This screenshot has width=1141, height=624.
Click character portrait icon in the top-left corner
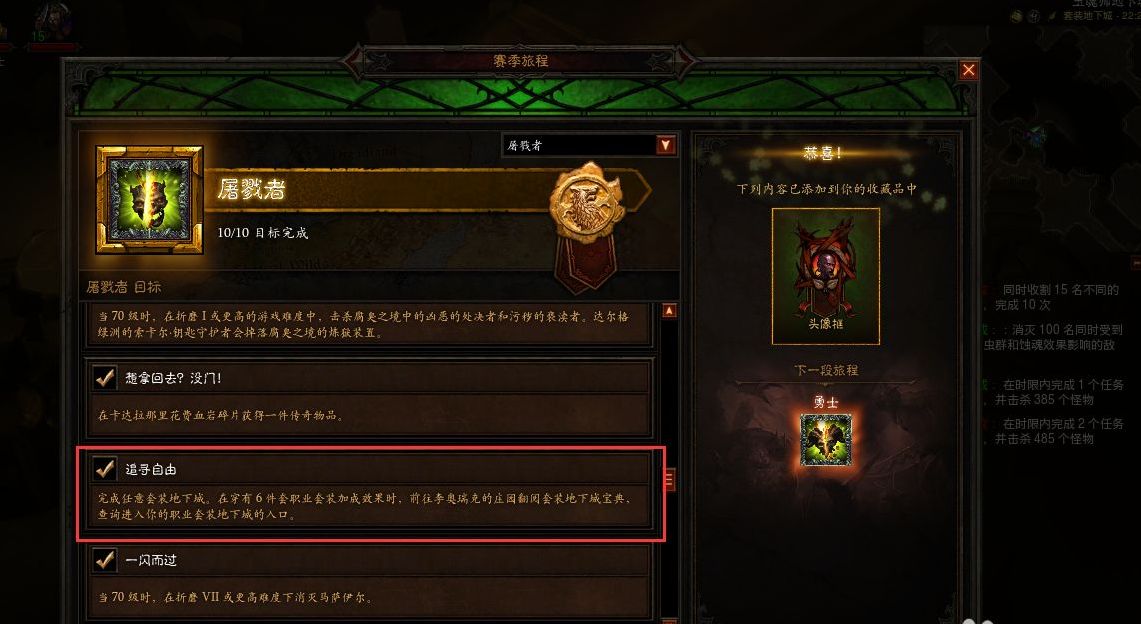[51, 20]
